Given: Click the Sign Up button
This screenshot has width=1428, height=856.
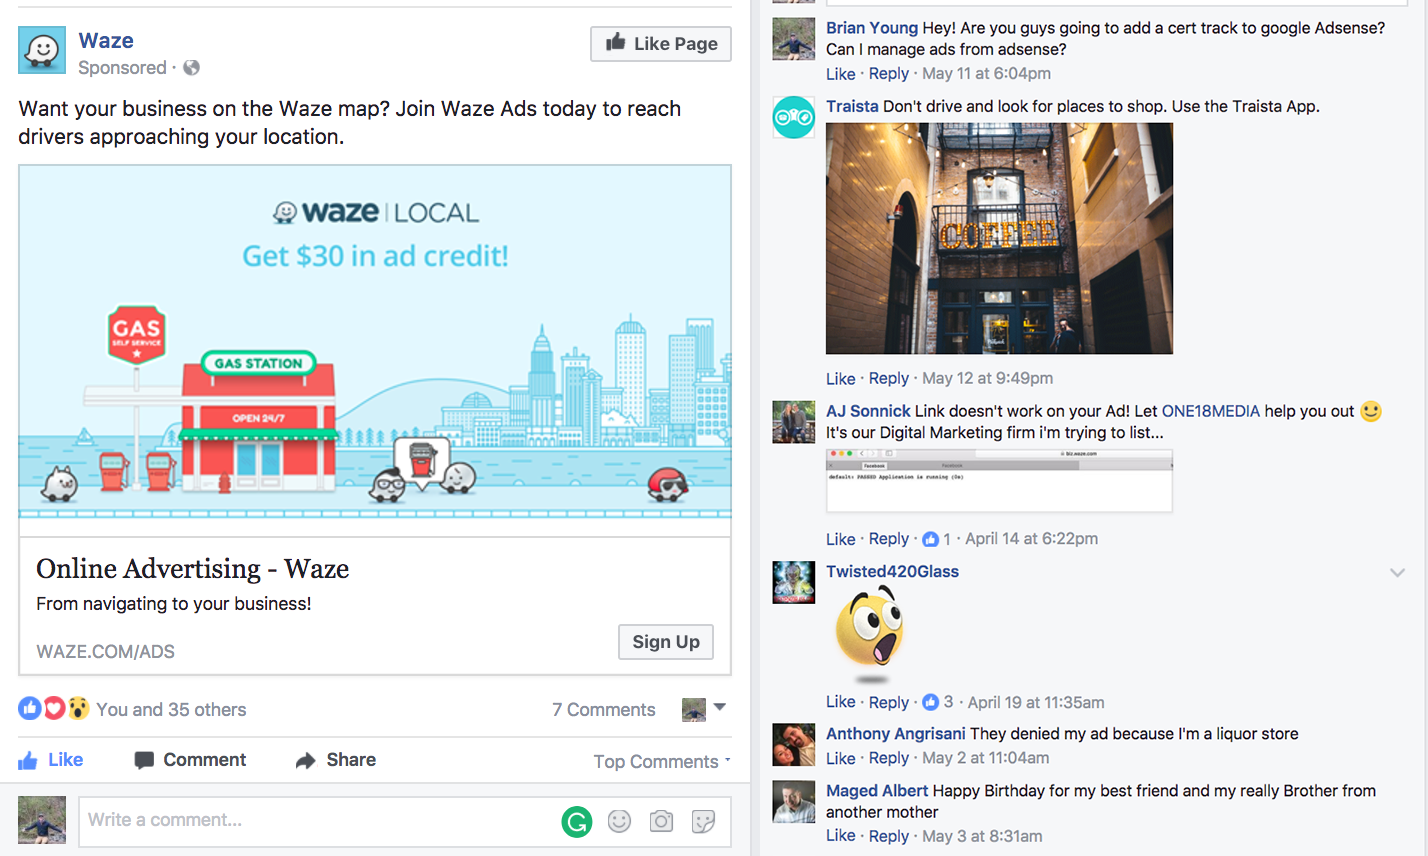Looking at the screenshot, I should [666, 642].
